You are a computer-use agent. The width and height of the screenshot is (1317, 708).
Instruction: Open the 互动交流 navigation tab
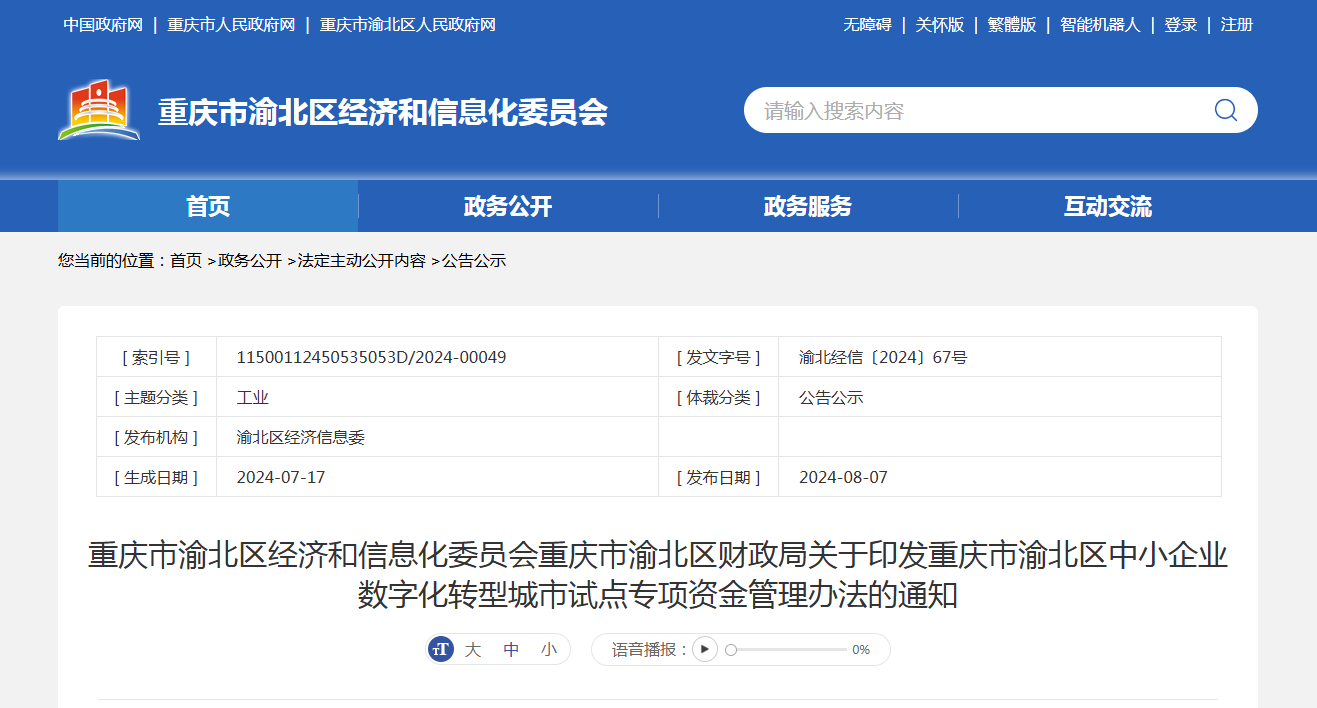point(1108,207)
